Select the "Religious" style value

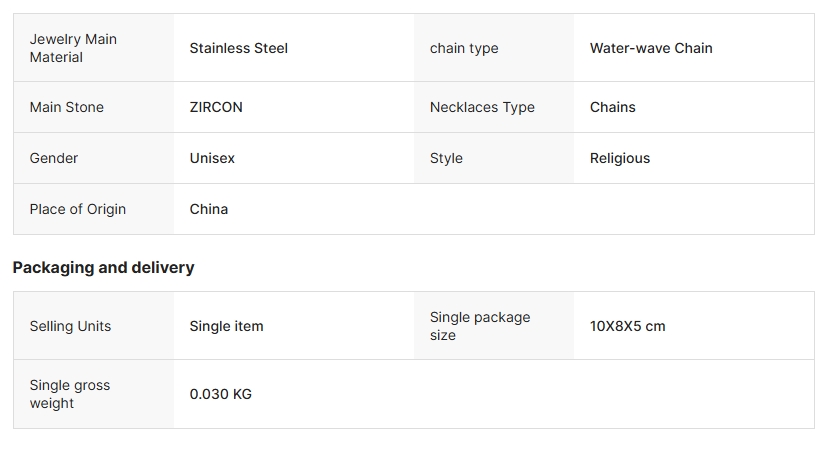[x=620, y=158]
